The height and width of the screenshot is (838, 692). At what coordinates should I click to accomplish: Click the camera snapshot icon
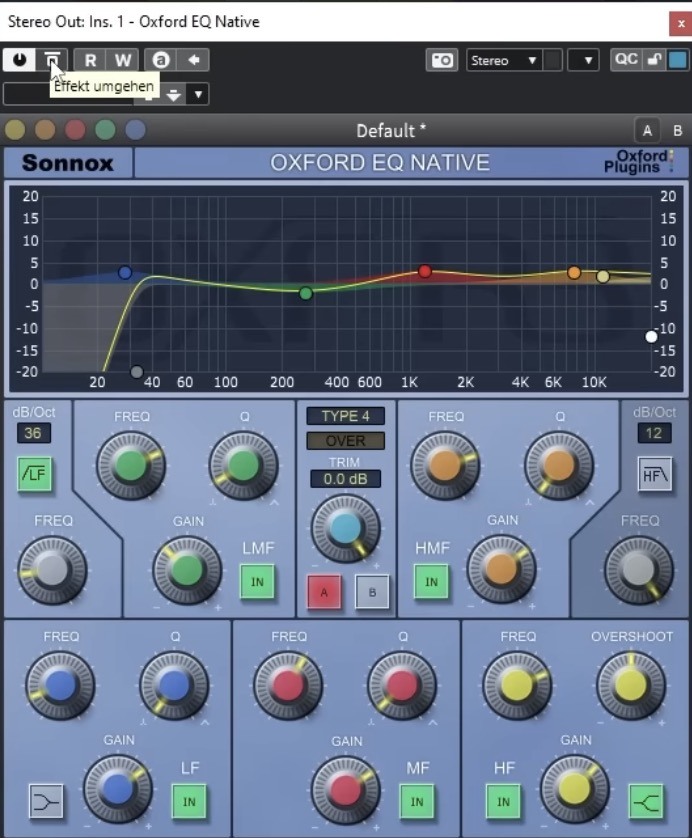tap(442, 60)
